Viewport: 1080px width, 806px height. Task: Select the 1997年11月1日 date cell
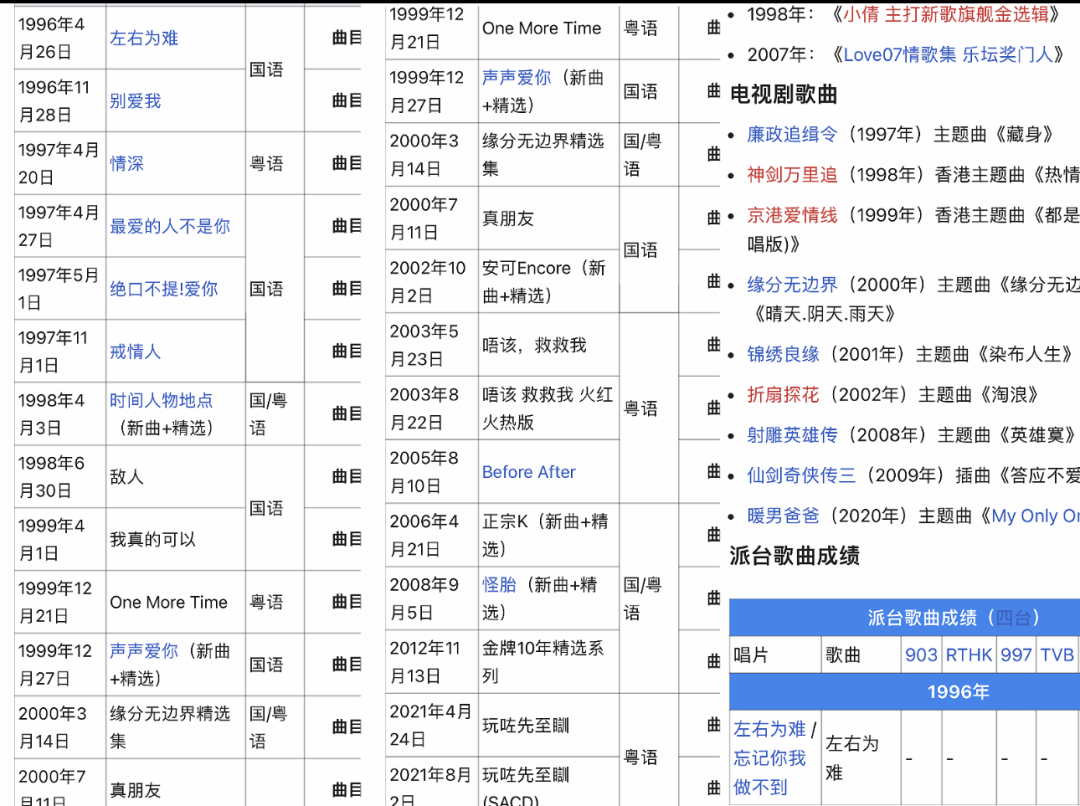point(60,351)
